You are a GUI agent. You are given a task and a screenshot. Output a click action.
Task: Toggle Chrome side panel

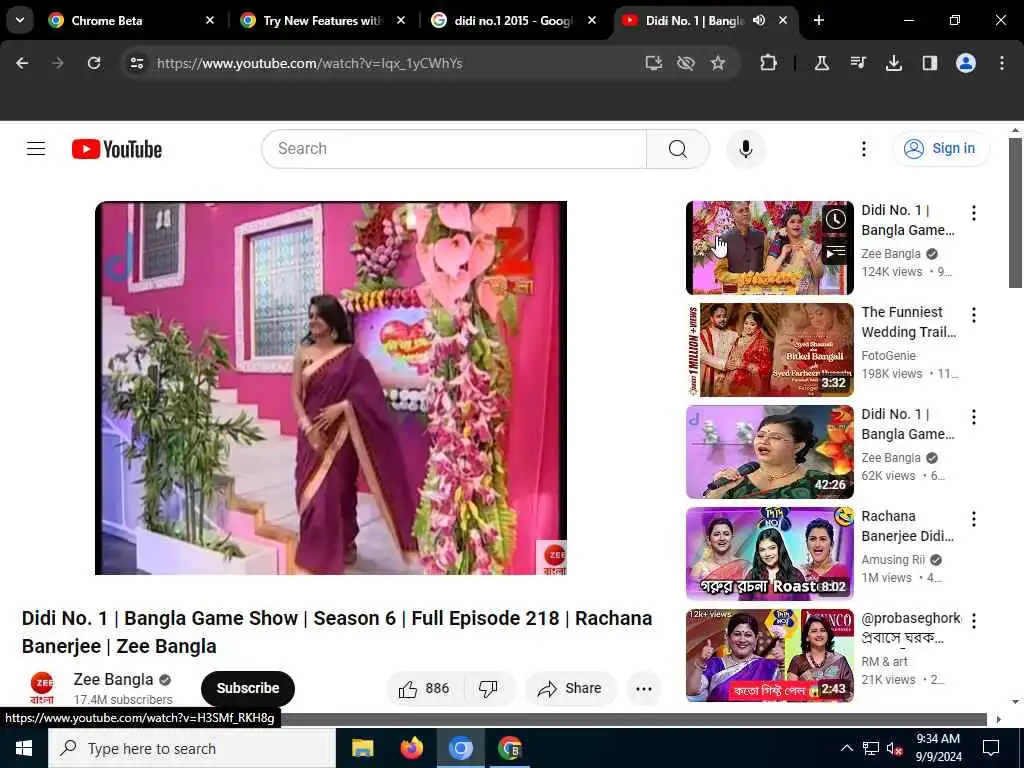929,63
